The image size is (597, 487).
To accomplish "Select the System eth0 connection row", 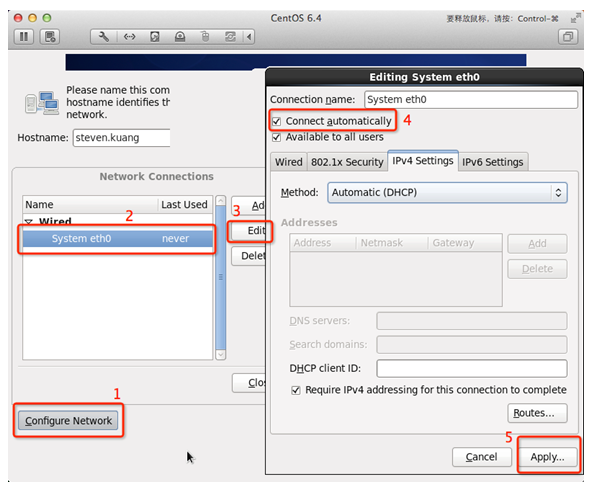I will 118,238.
